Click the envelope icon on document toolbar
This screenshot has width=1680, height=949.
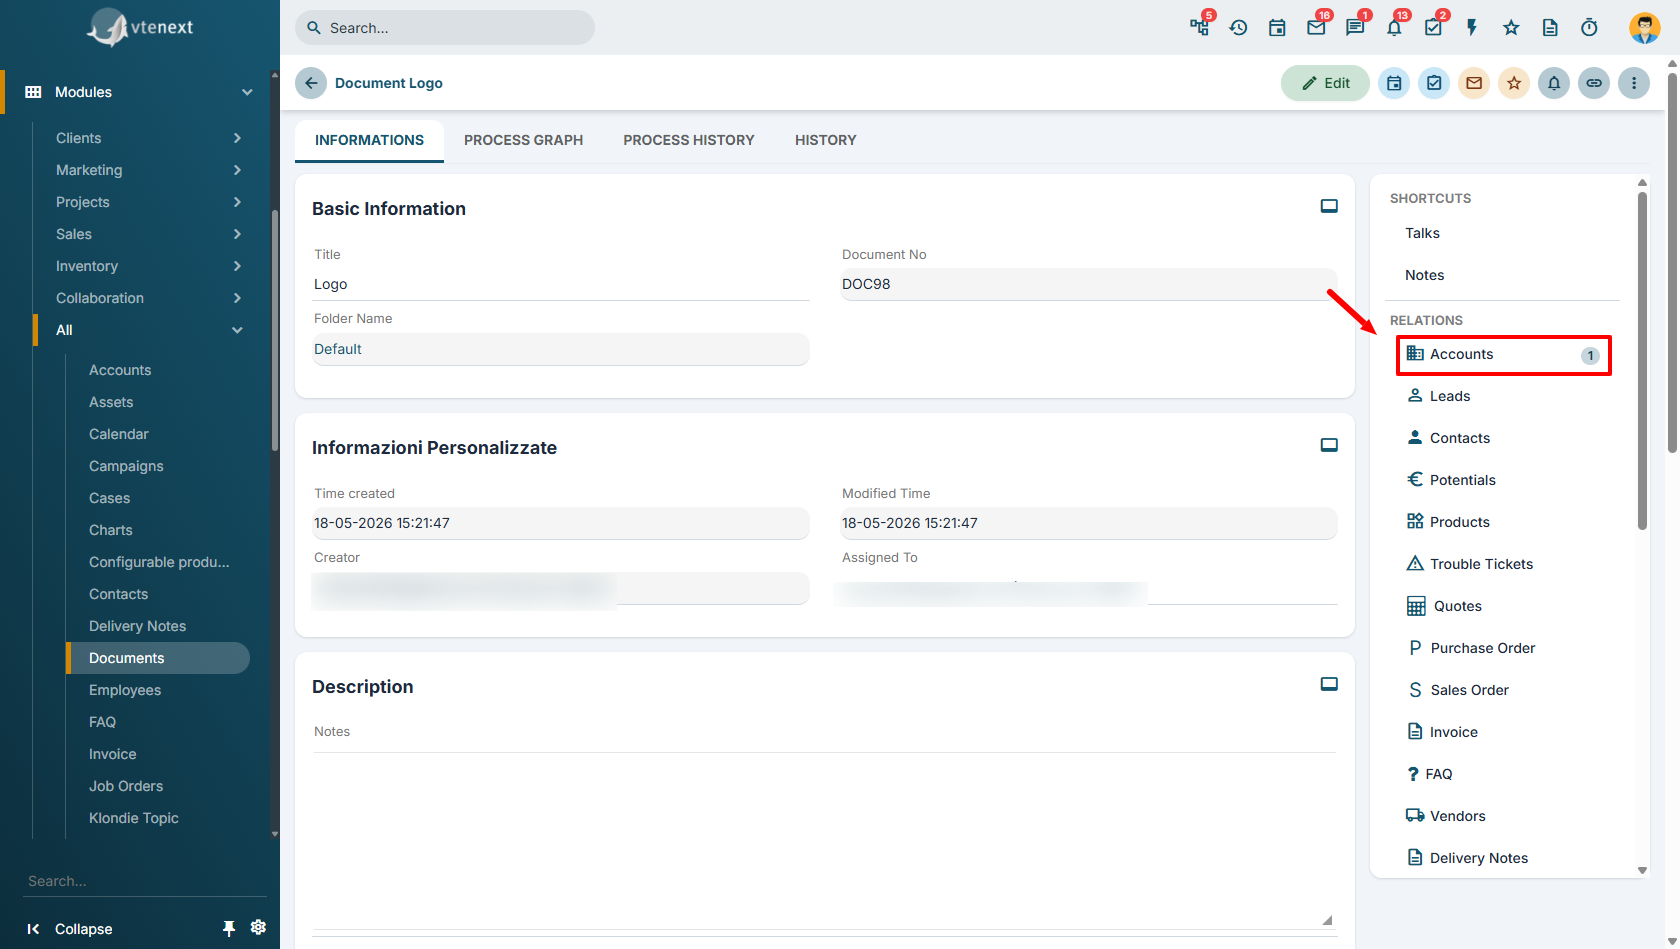(1474, 83)
